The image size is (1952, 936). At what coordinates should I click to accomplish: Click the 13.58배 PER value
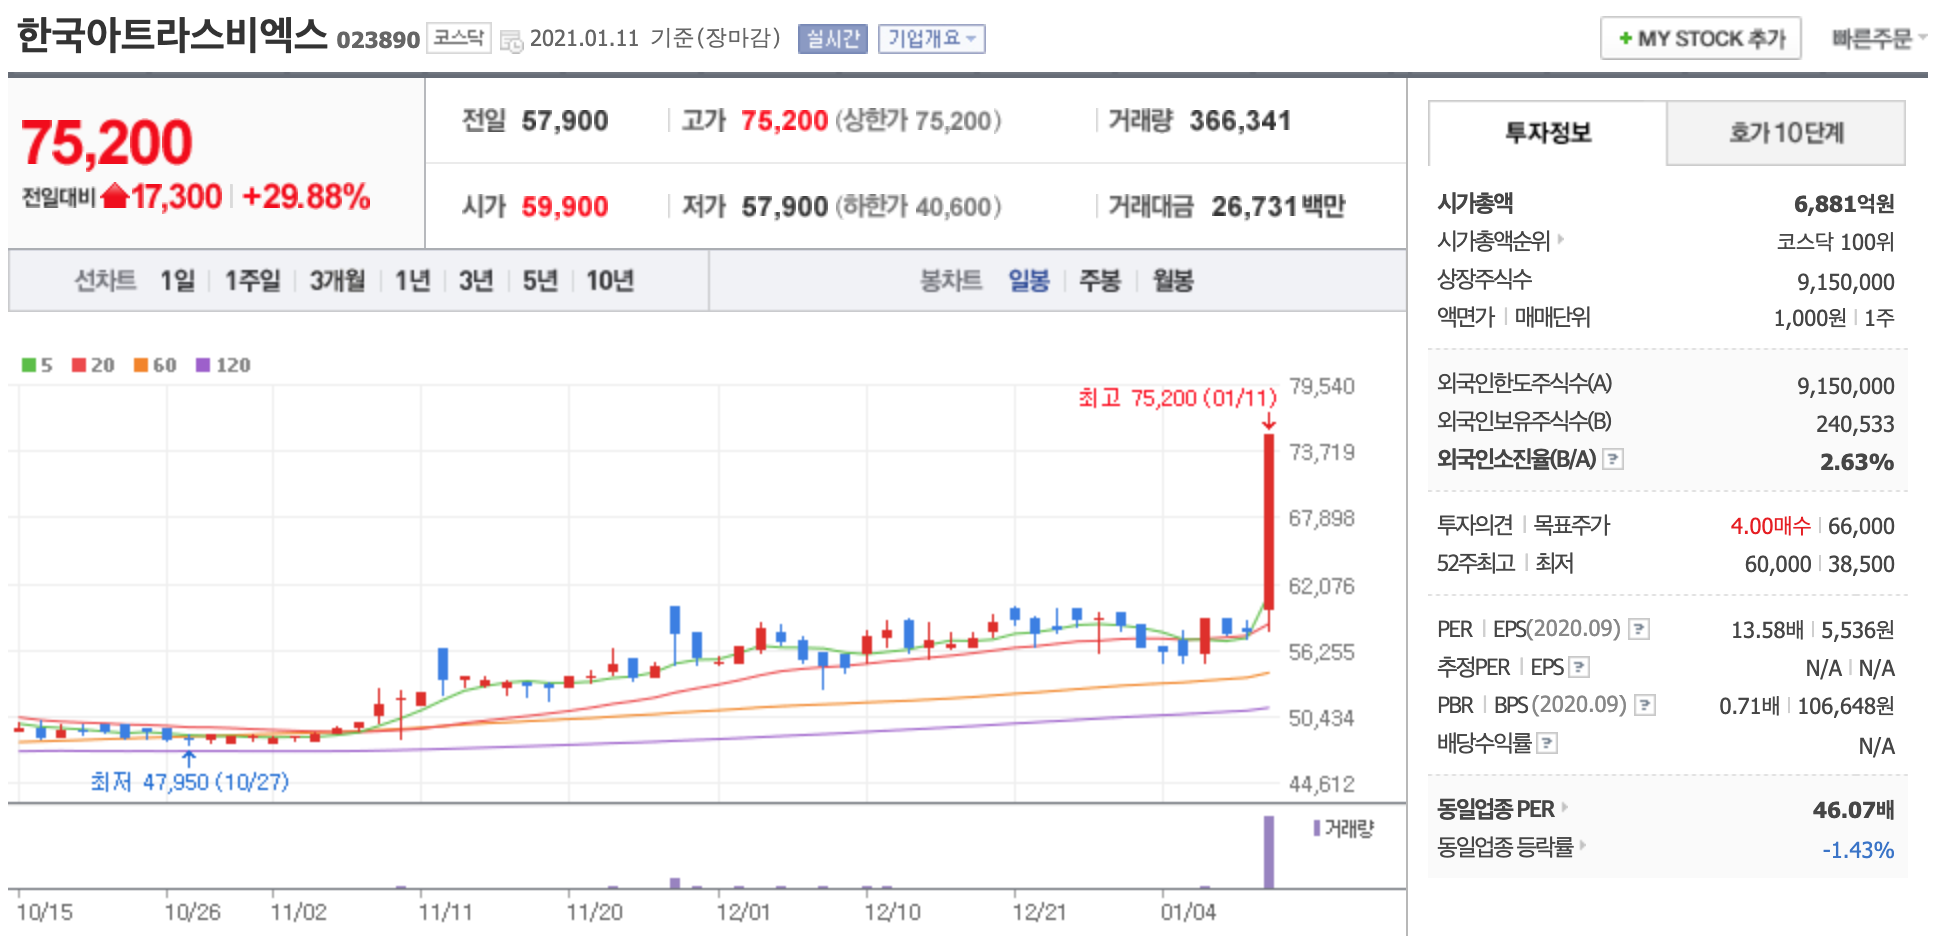click(x=1767, y=629)
